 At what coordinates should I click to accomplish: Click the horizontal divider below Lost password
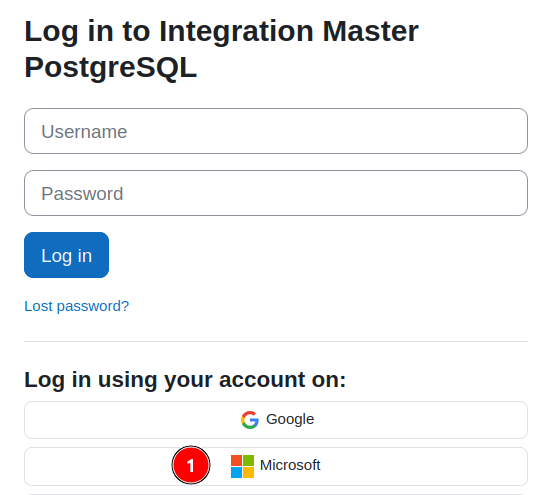(276, 342)
